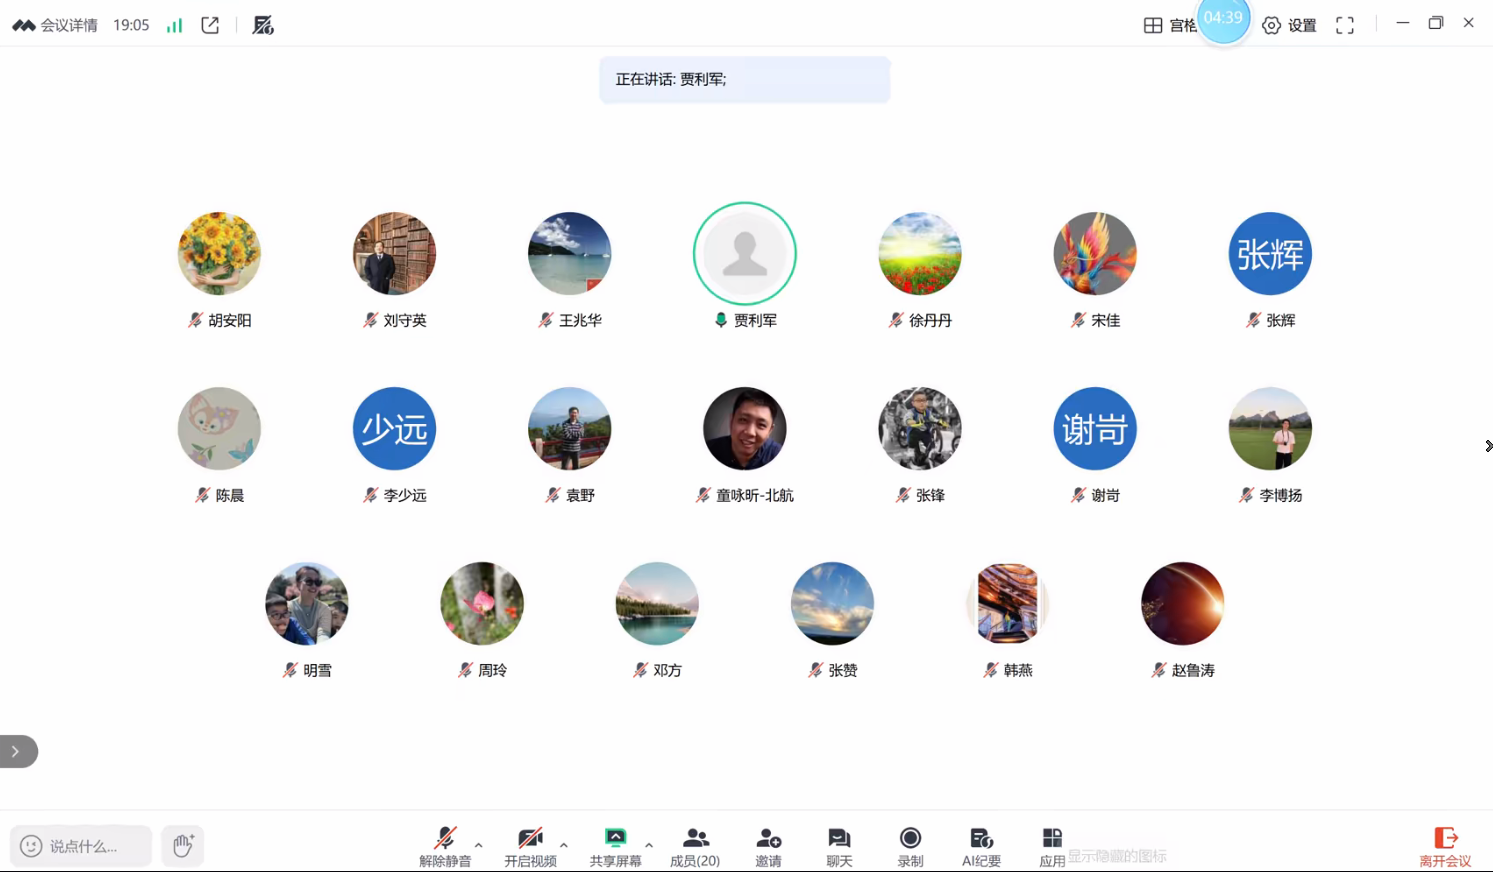This screenshot has width=1493, height=872.
Task: Open the 设置 settings menu
Action: click(1290, 26)
